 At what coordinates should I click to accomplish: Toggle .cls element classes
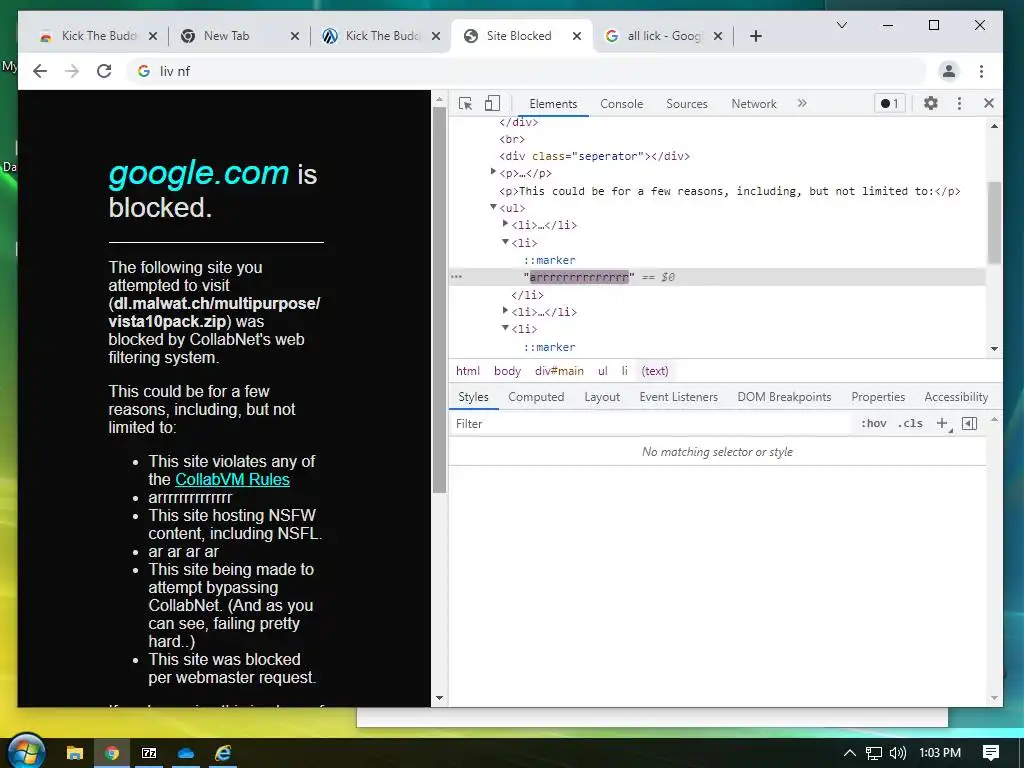[910, 423]
